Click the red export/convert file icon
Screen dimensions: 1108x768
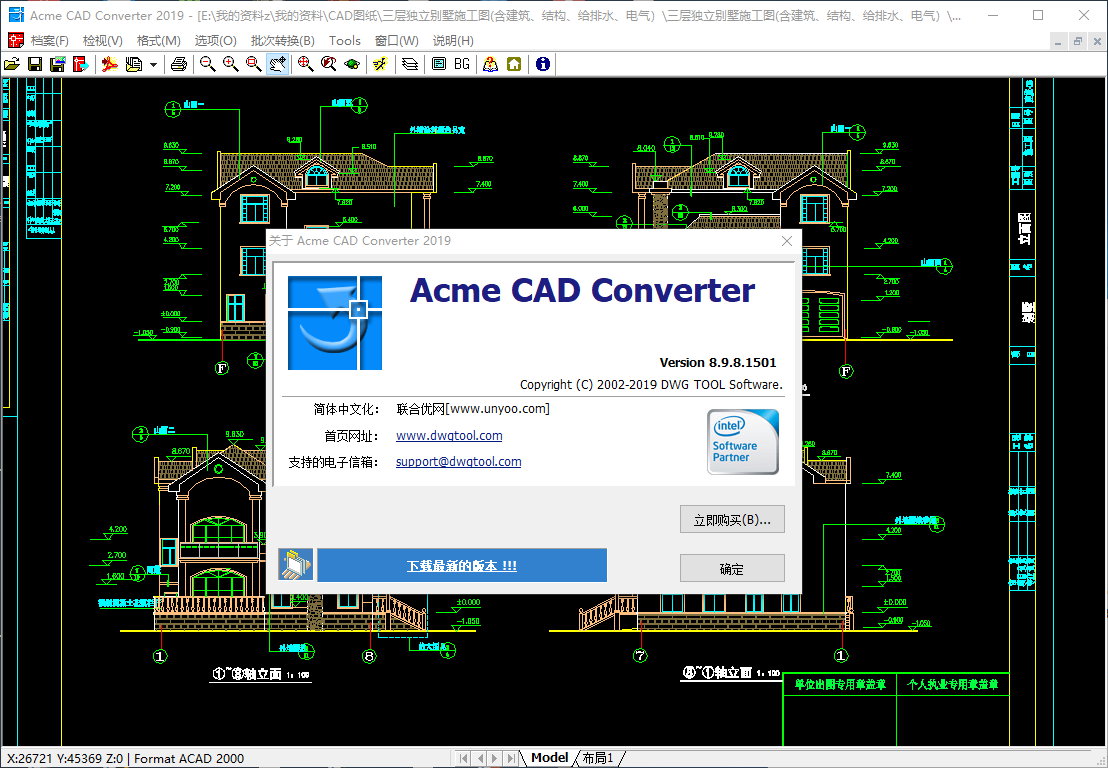click(x=81, y=64)
